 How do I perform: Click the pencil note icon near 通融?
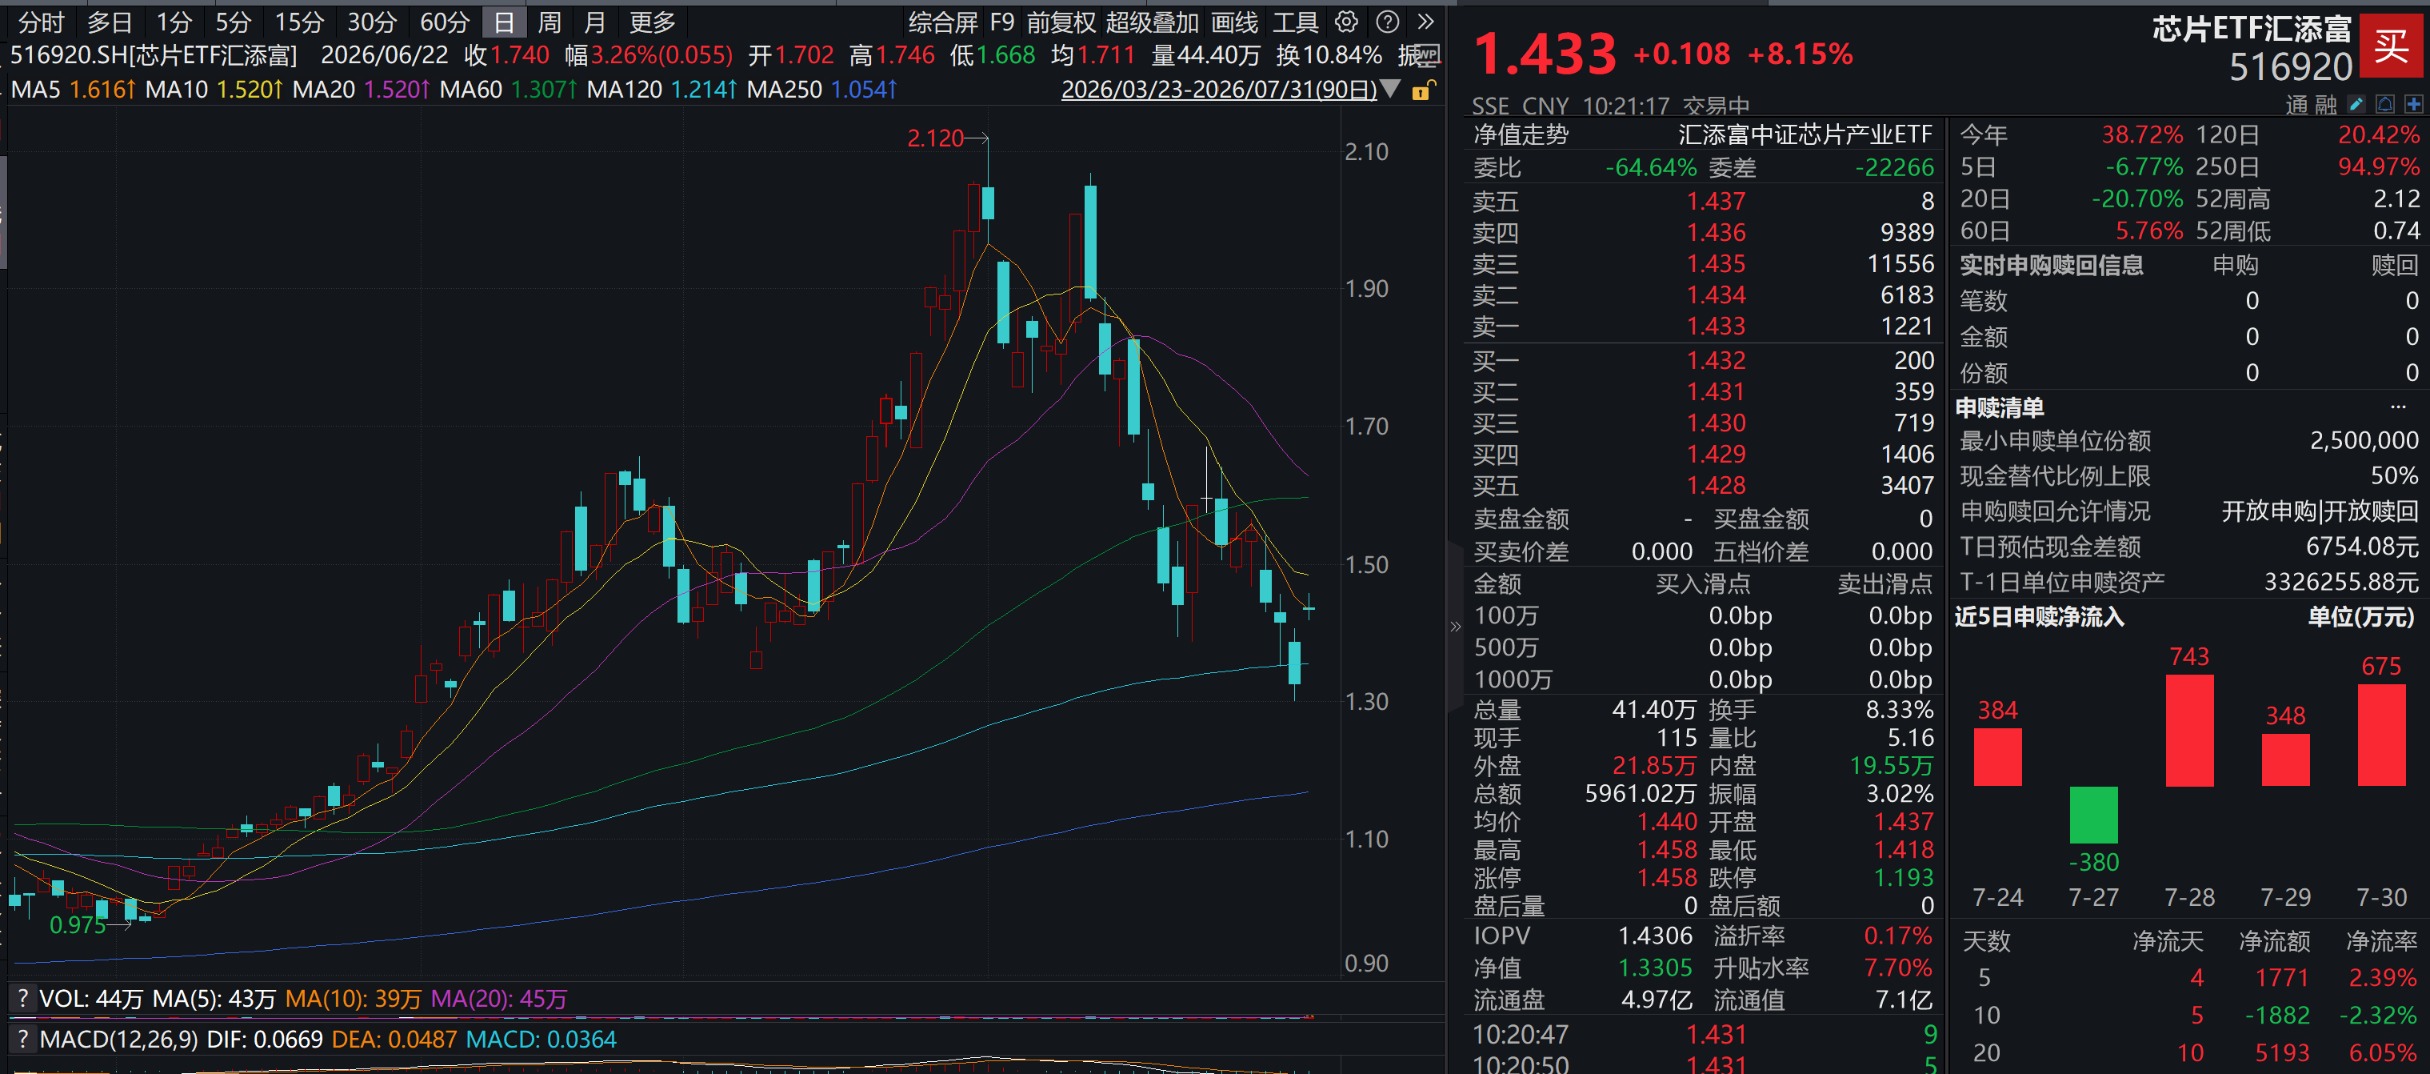[x=2357, y=104]
